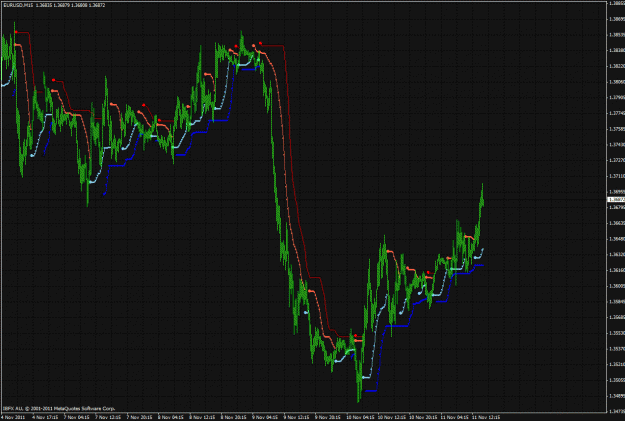The height and width of the screenshot is (421, 625).
Task: Click the '8 Nov 04:15' time label
Action: click(x=171, y=417)
